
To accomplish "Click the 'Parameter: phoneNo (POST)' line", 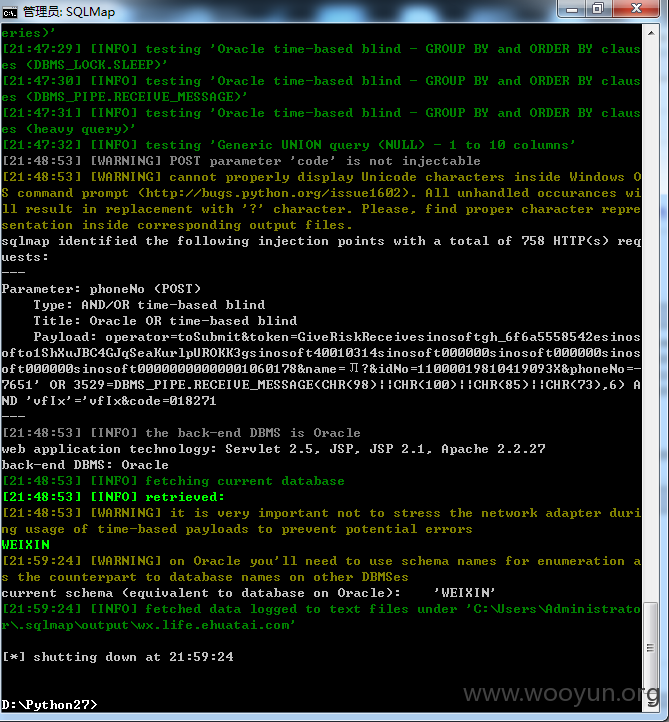I will [101, 289].
